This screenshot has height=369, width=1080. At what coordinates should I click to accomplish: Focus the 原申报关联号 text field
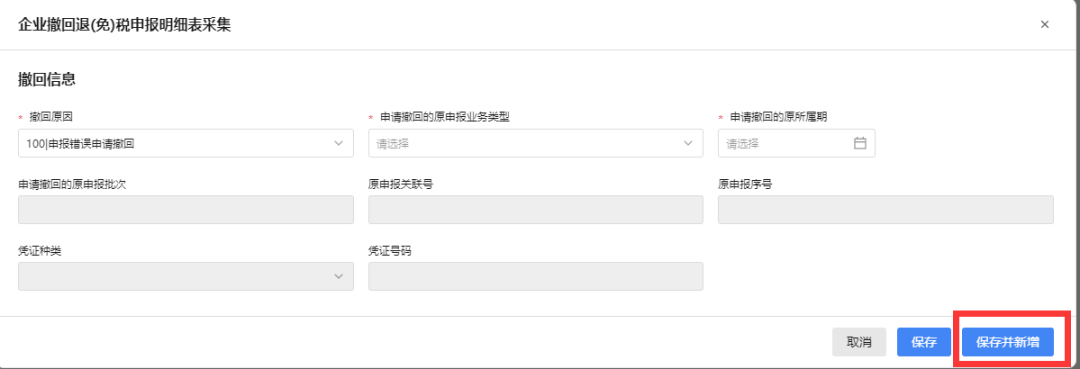[x=536, y=209]
